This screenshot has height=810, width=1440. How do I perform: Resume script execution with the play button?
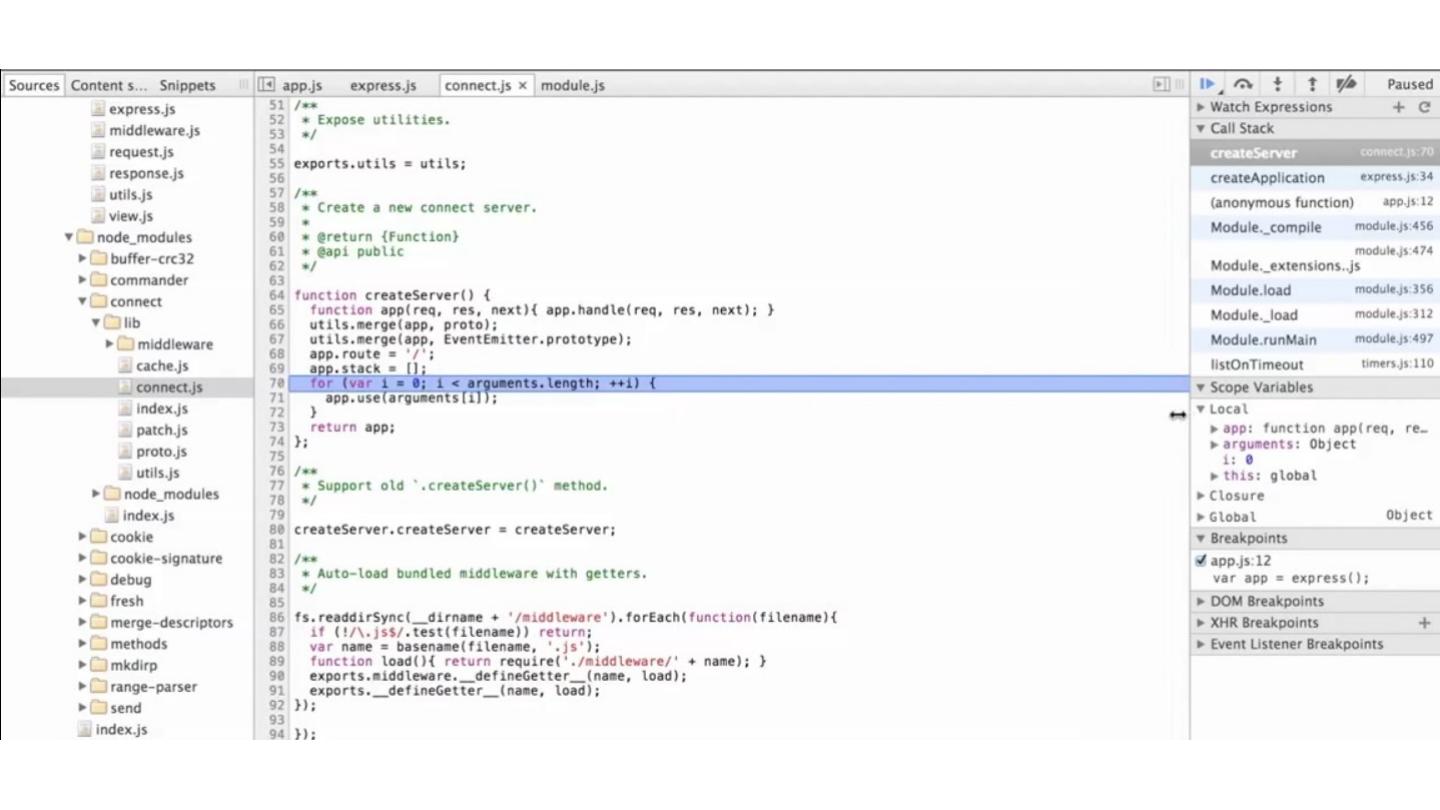pos(1208,85)
